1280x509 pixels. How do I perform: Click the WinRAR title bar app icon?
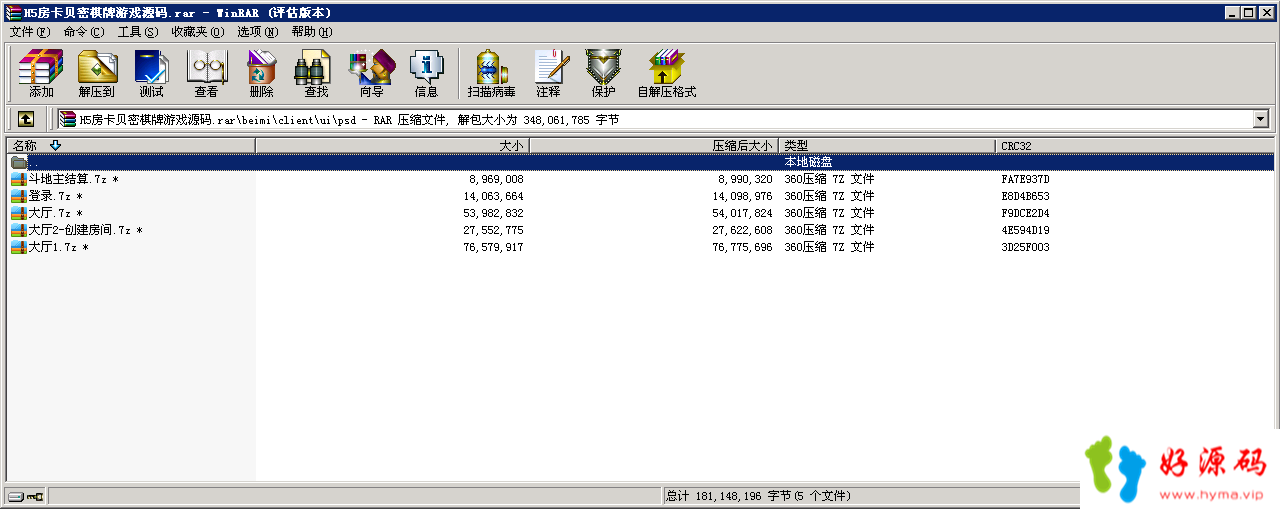click(12, 13)
